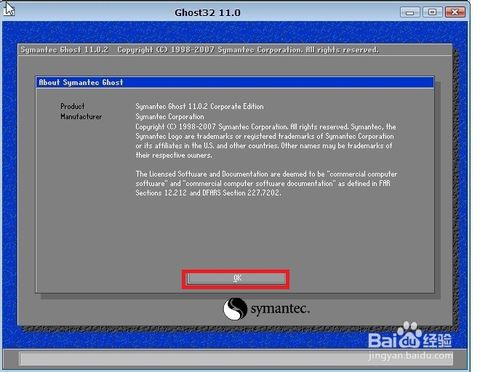Screen dimensions: 480x372
Task: Click the Licensed Software and Documentation paragraph
Action: (x=266, y=183)
